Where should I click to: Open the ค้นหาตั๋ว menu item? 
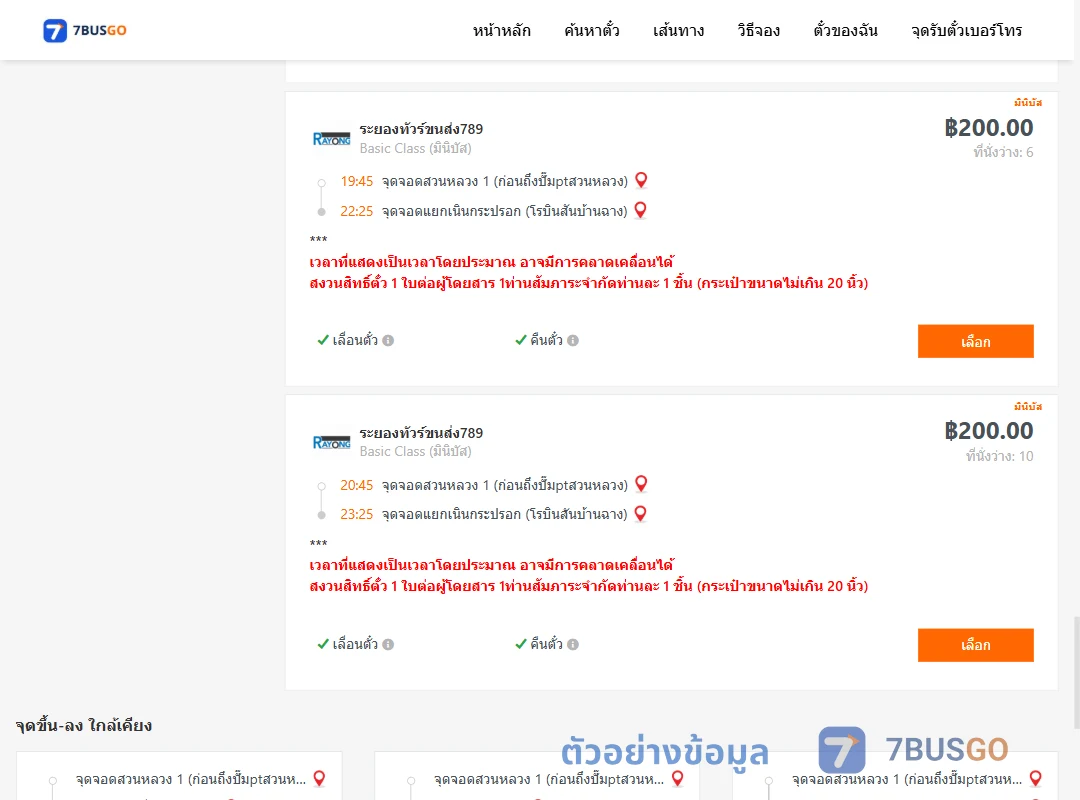coord(592,30)
